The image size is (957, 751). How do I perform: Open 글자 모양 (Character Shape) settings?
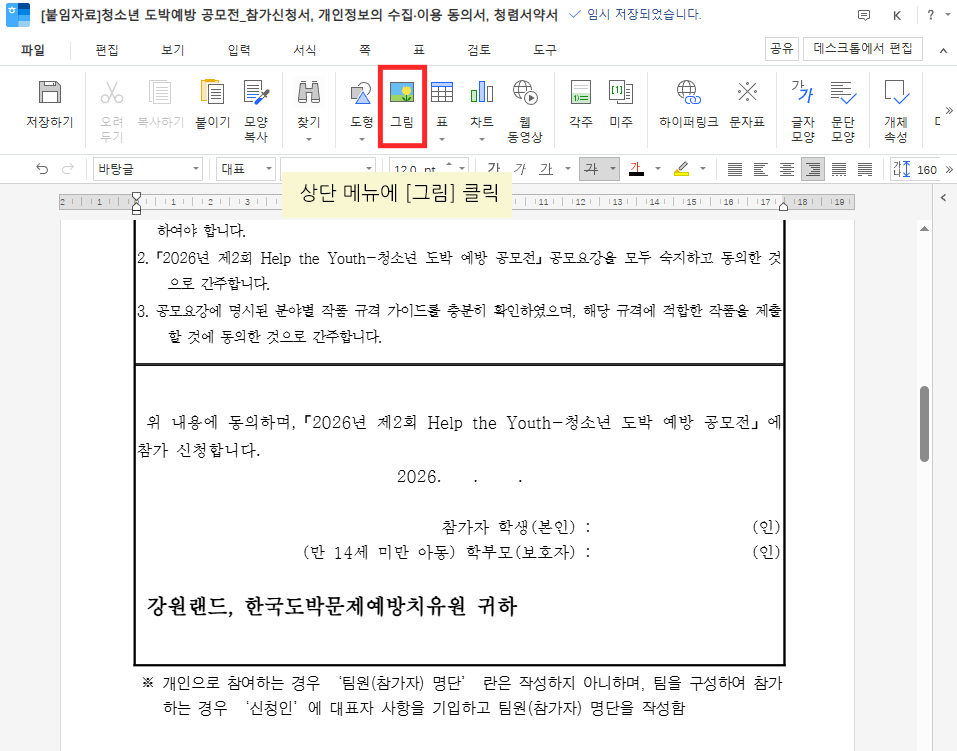[x=803, y=103]
